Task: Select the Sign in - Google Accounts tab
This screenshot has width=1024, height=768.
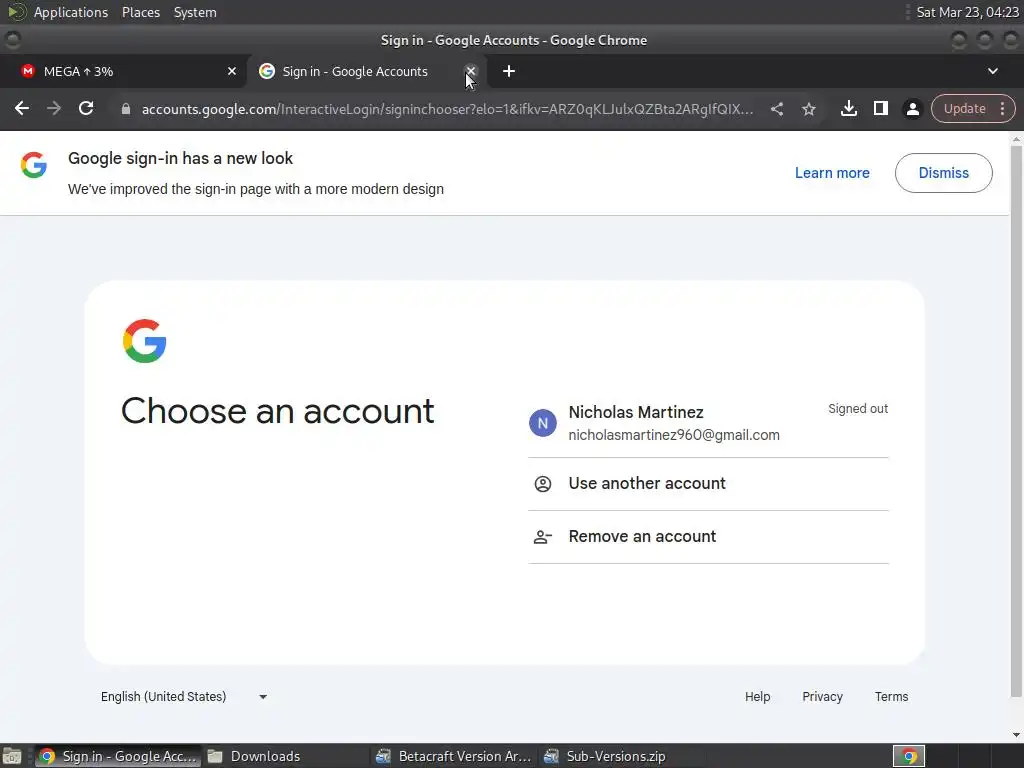Action: (x=366, y=71)
